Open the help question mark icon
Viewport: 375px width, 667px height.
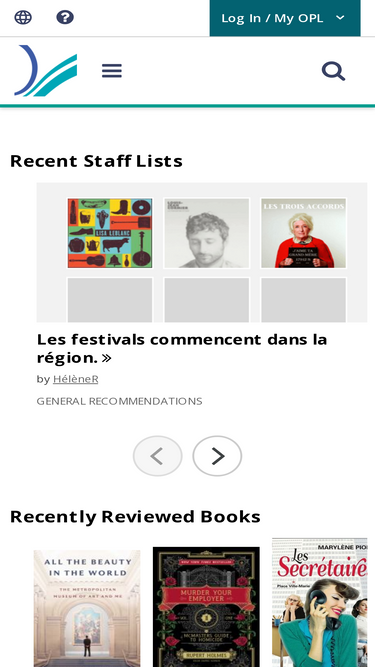point(65,17)
